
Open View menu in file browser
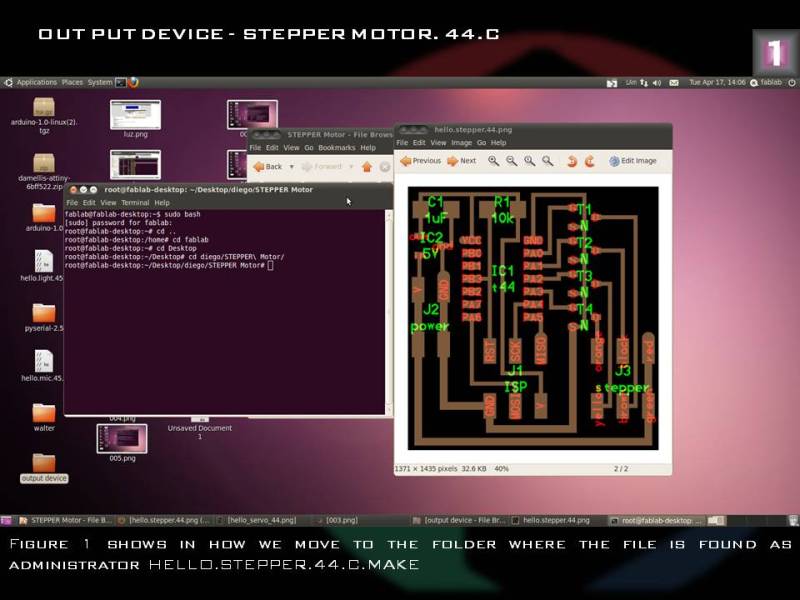click(291, 147)
